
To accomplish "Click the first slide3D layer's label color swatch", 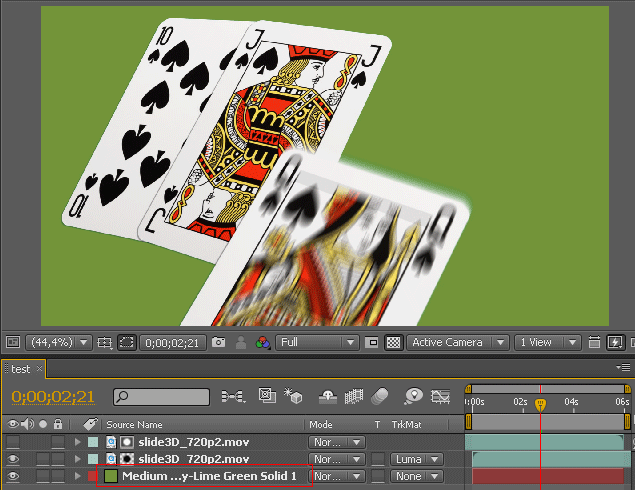I will (93, 442).
